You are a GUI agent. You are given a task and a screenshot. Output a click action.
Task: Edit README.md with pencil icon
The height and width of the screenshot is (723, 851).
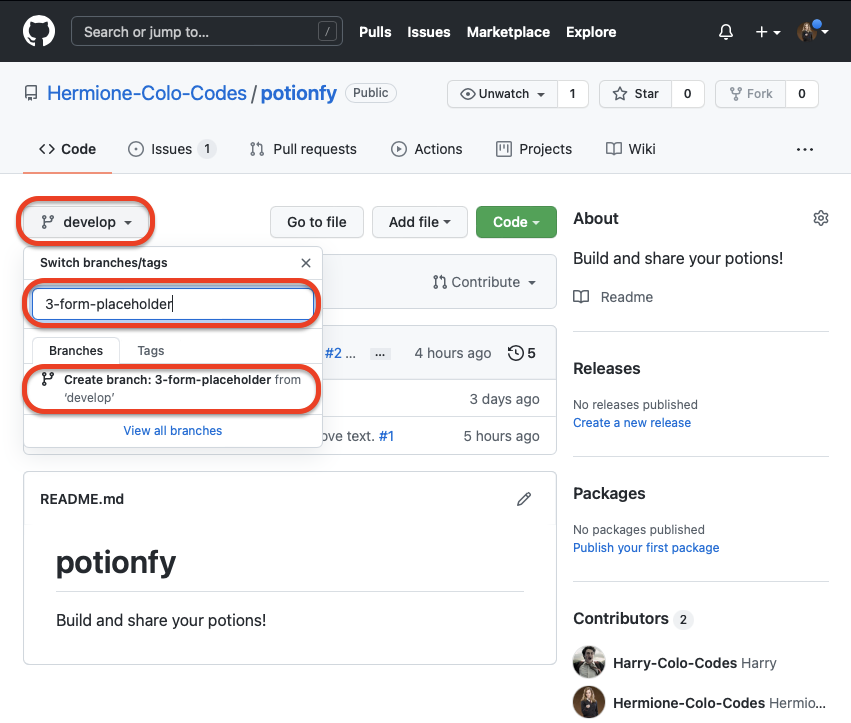tap(524, 499)
